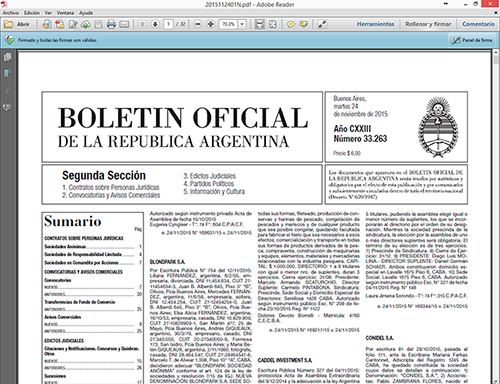This screenshot has width=500, height=384.
Task: Go to the next page with the down arrow
Action: coord(155,24)
